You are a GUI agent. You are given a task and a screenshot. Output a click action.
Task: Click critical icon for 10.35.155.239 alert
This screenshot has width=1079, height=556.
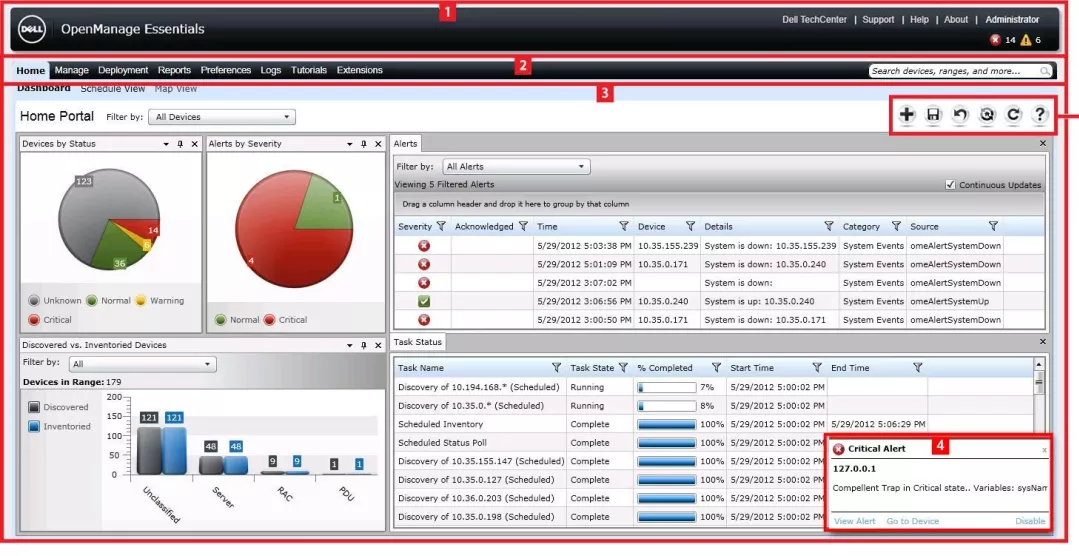click(x=424, y=246)
